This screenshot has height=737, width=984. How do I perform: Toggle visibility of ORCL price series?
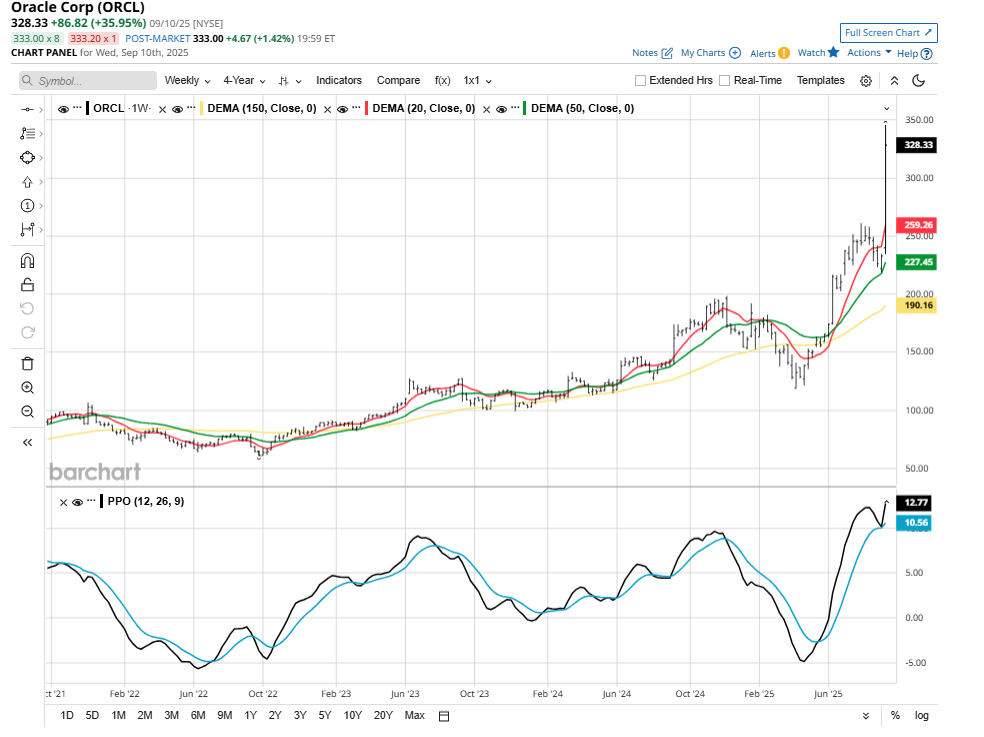(63, 109)
